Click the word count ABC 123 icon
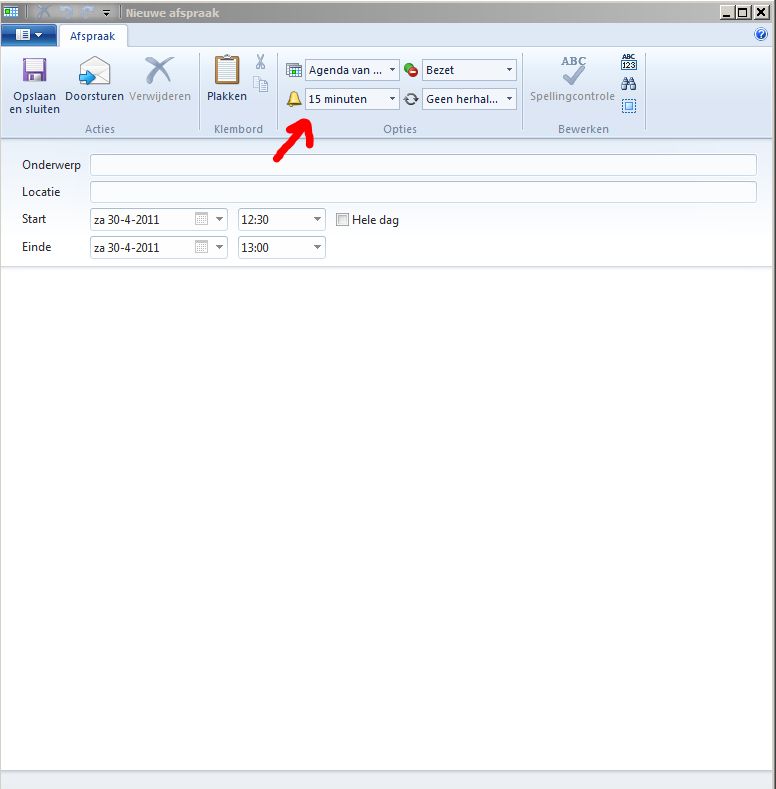Viewport: 776px width, 789px height. click(x=628, y=62)
